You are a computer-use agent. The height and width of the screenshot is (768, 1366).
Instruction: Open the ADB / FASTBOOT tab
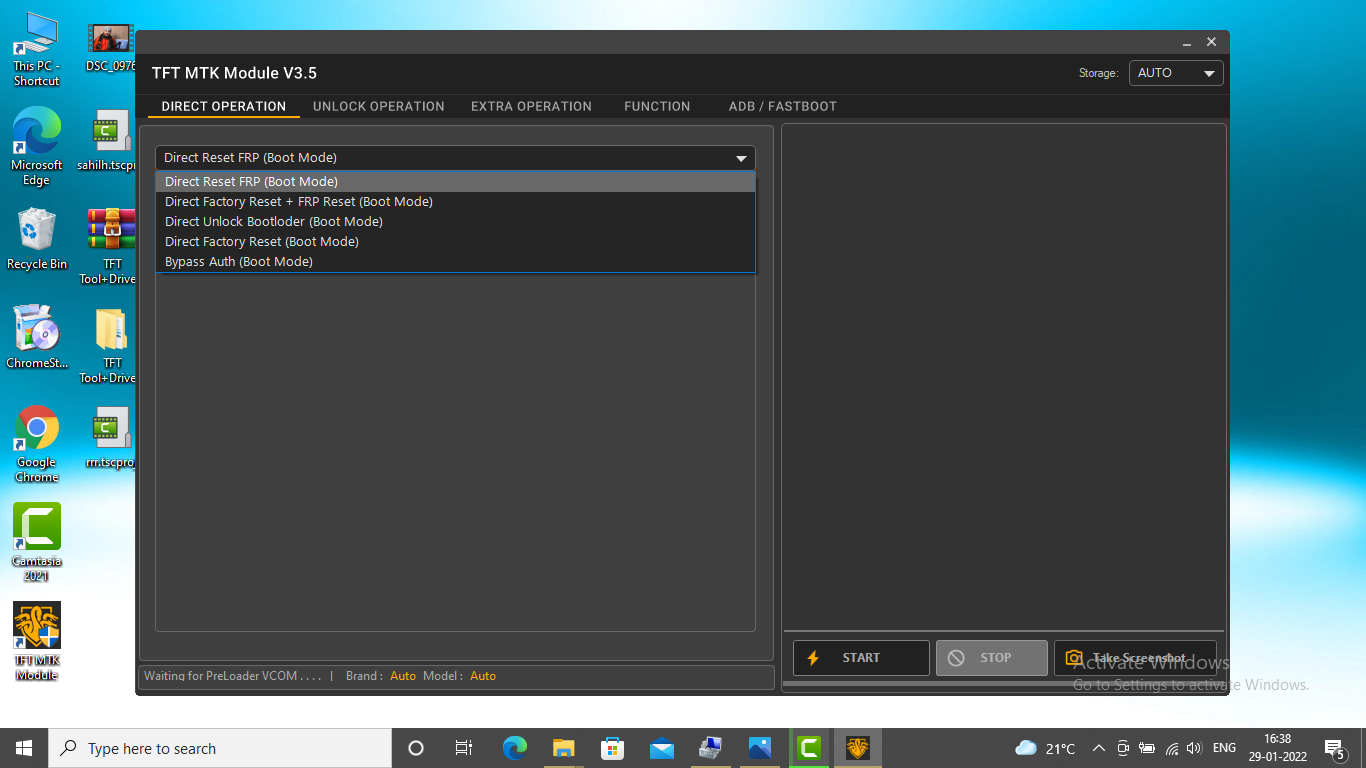tap(783, 106)
